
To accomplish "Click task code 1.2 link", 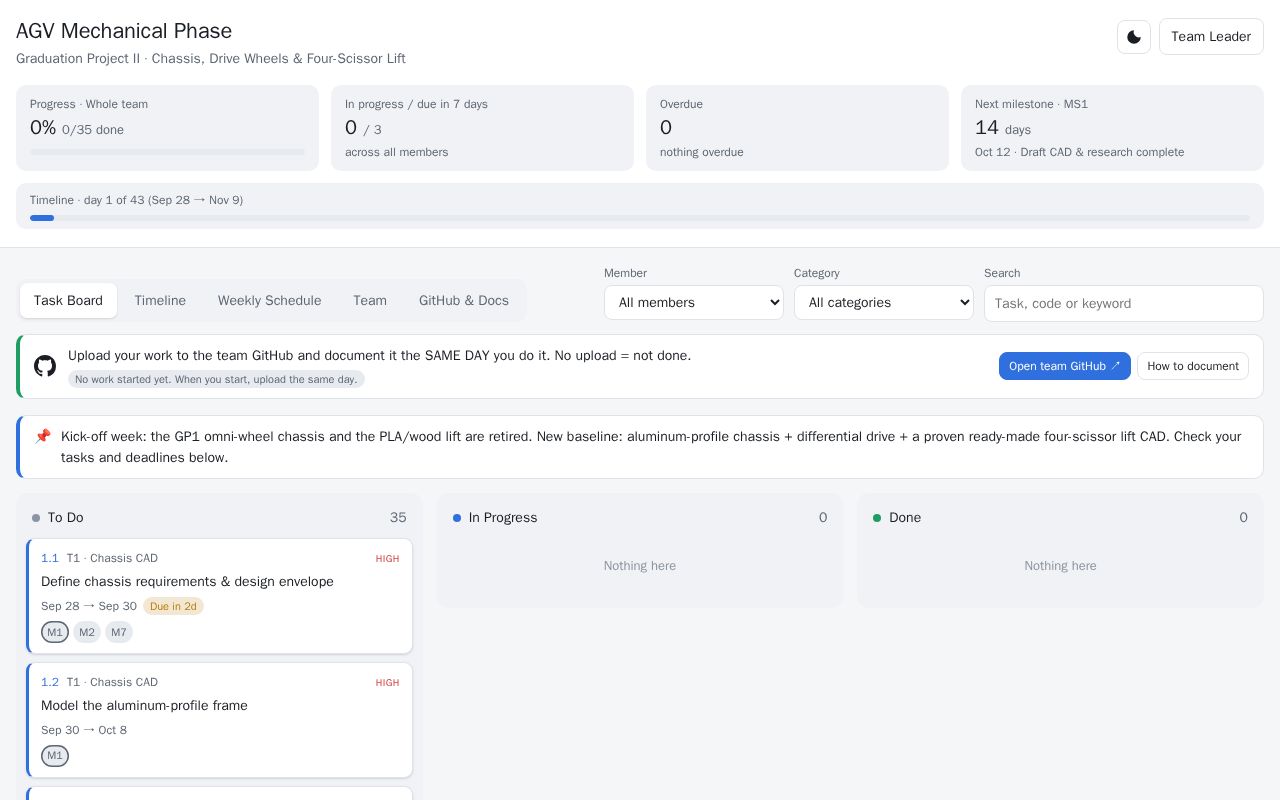I will click(x=50, y=682).
